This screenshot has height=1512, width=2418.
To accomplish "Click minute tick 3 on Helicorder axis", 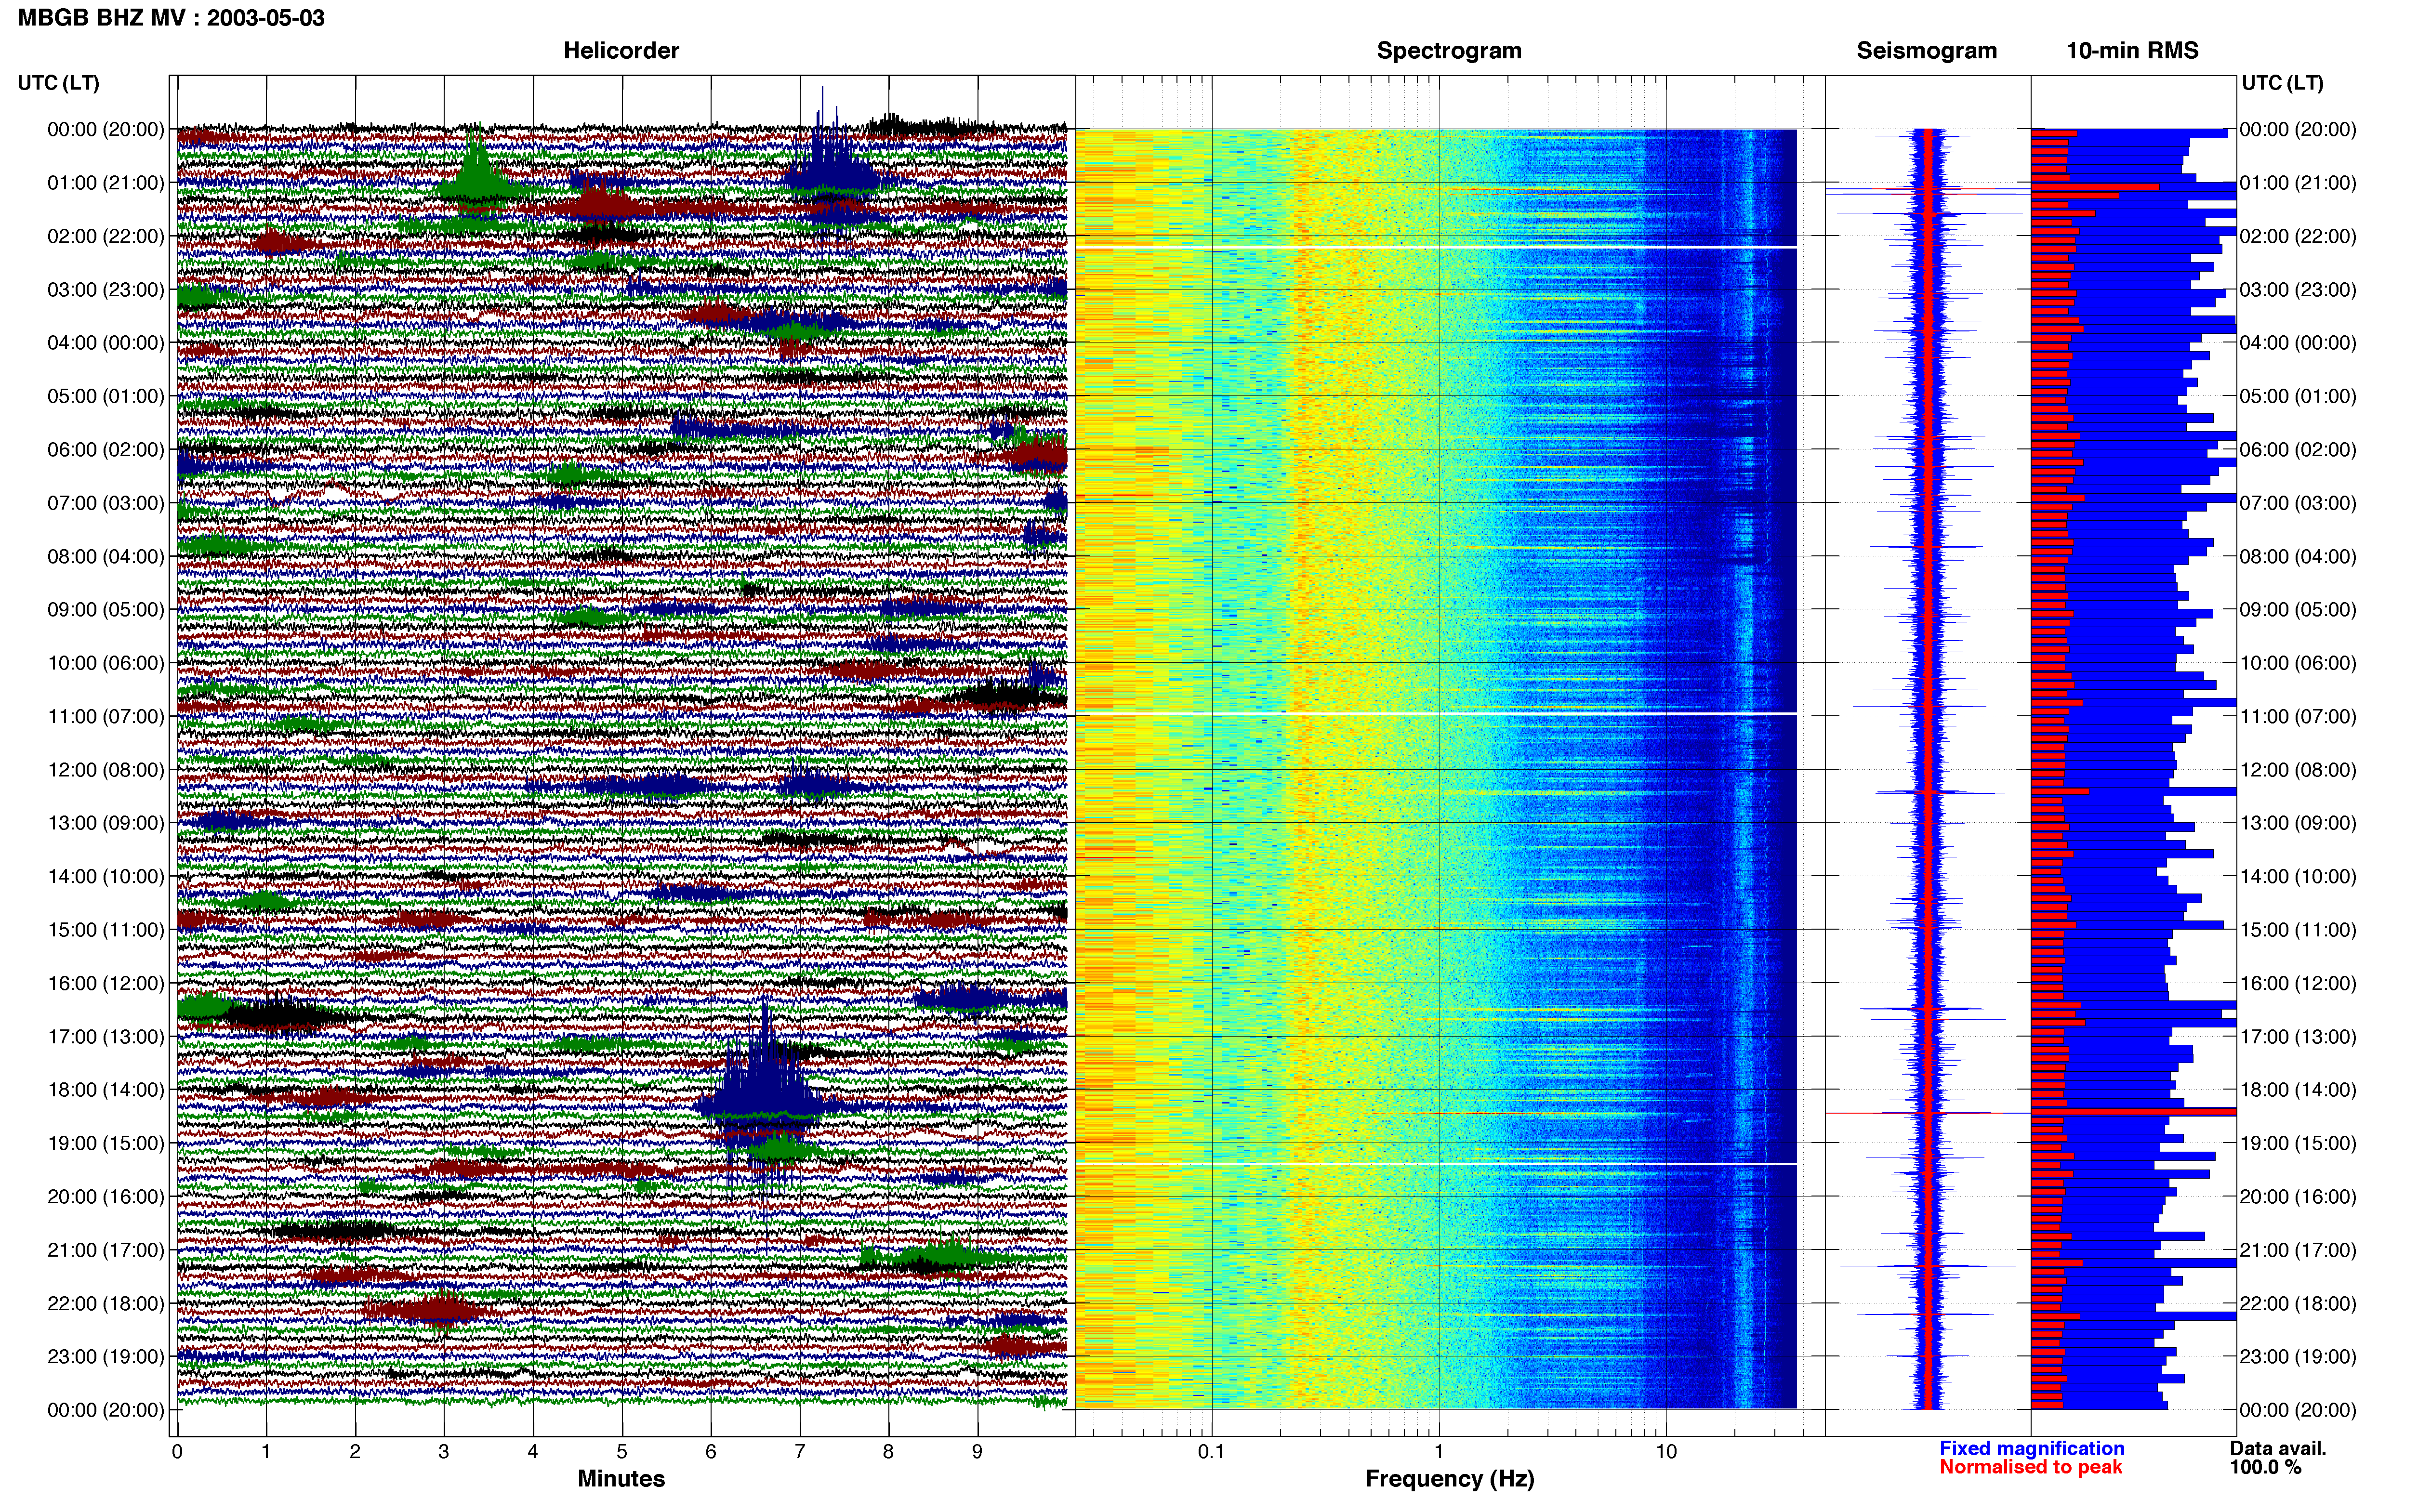I will (x=444, y=1452).
